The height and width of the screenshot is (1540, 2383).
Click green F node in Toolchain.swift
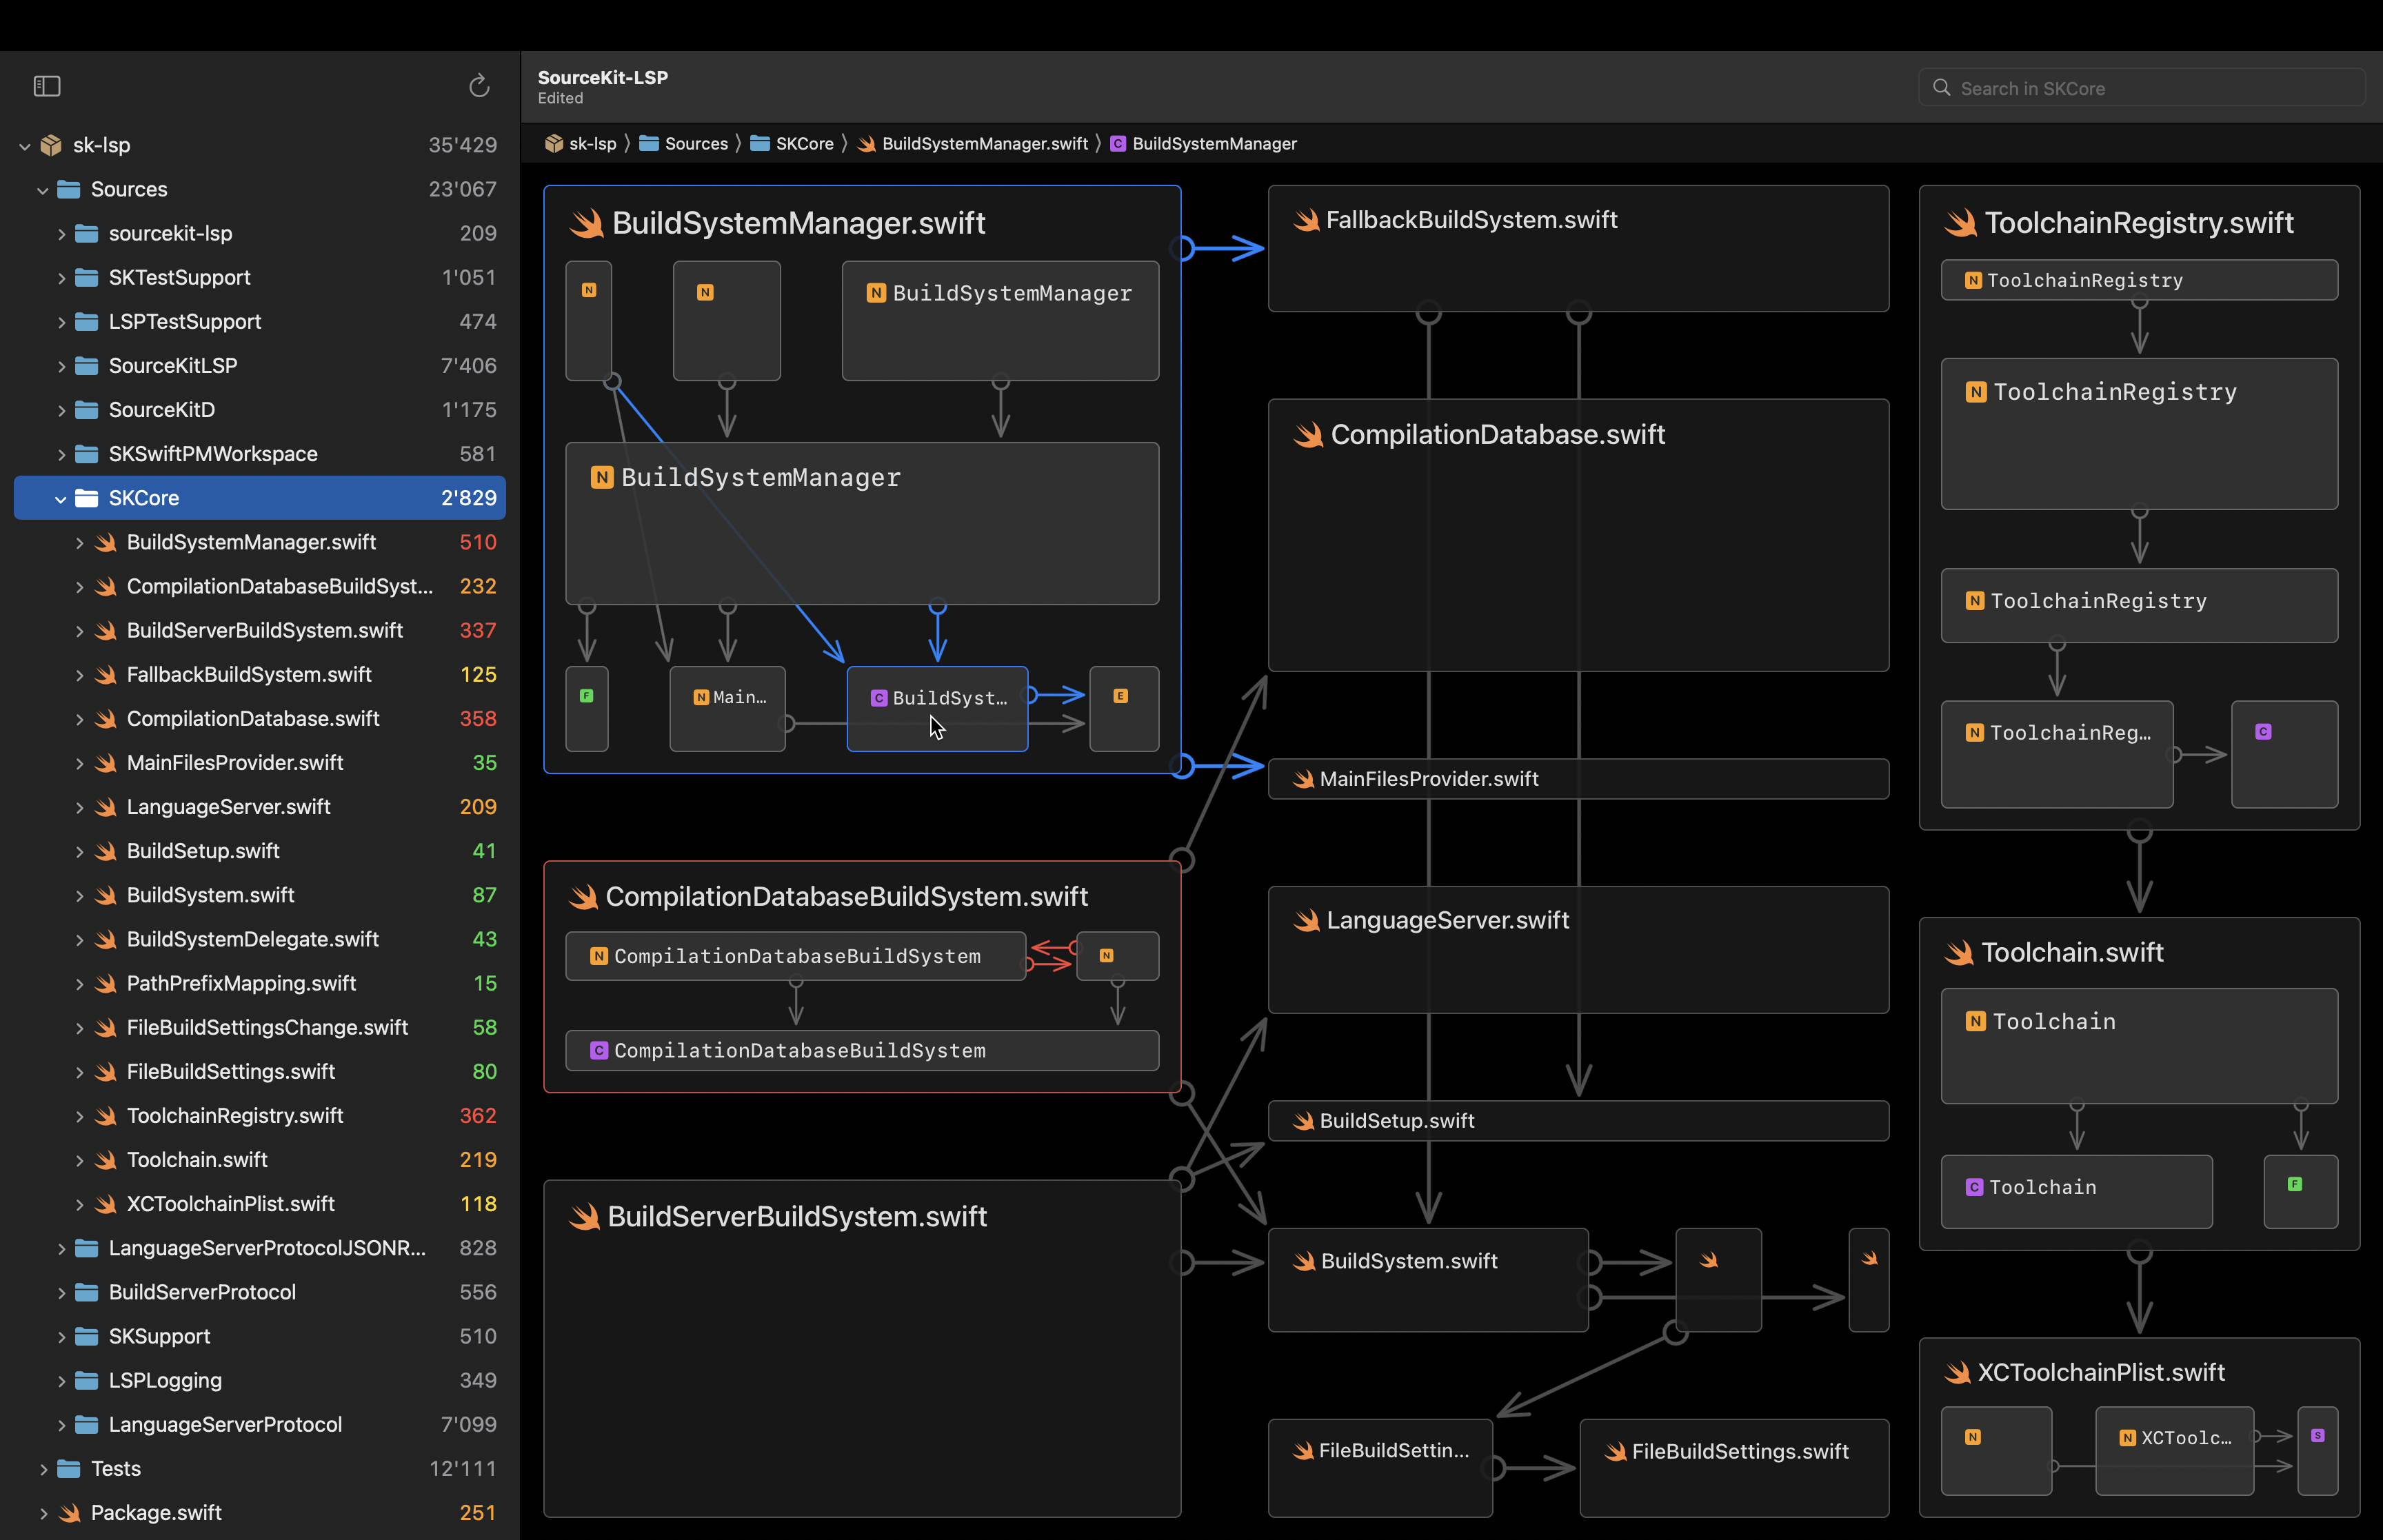(2300, 1191)
